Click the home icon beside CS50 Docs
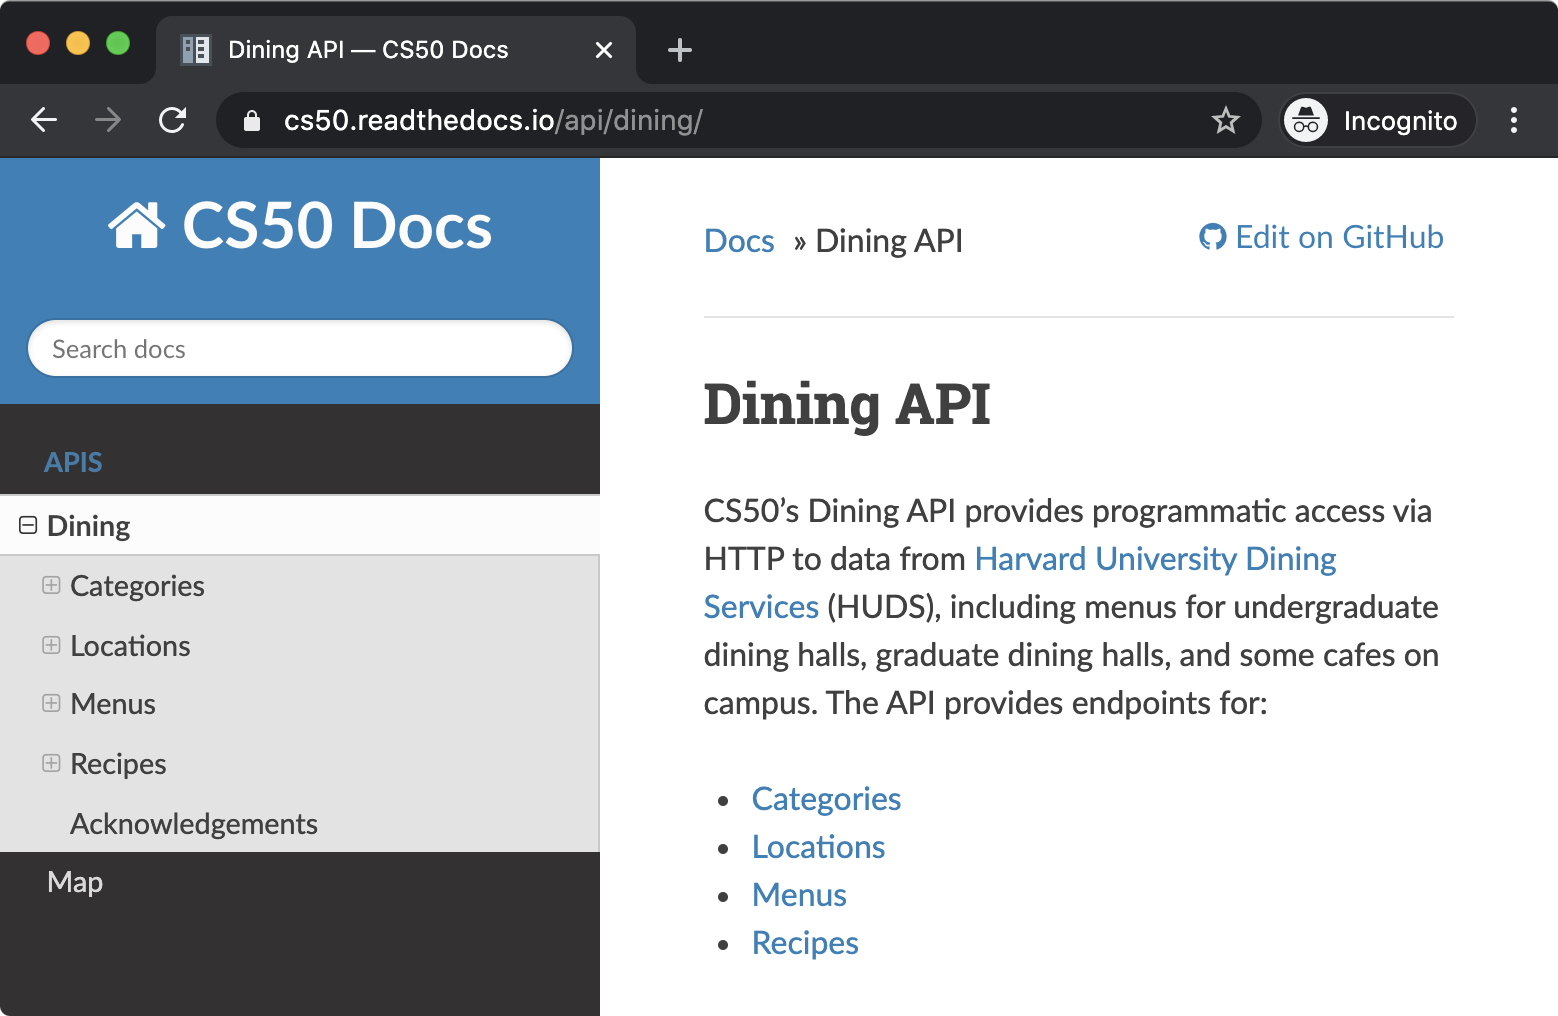1558x1016 pixels. (x=137, y=225)
